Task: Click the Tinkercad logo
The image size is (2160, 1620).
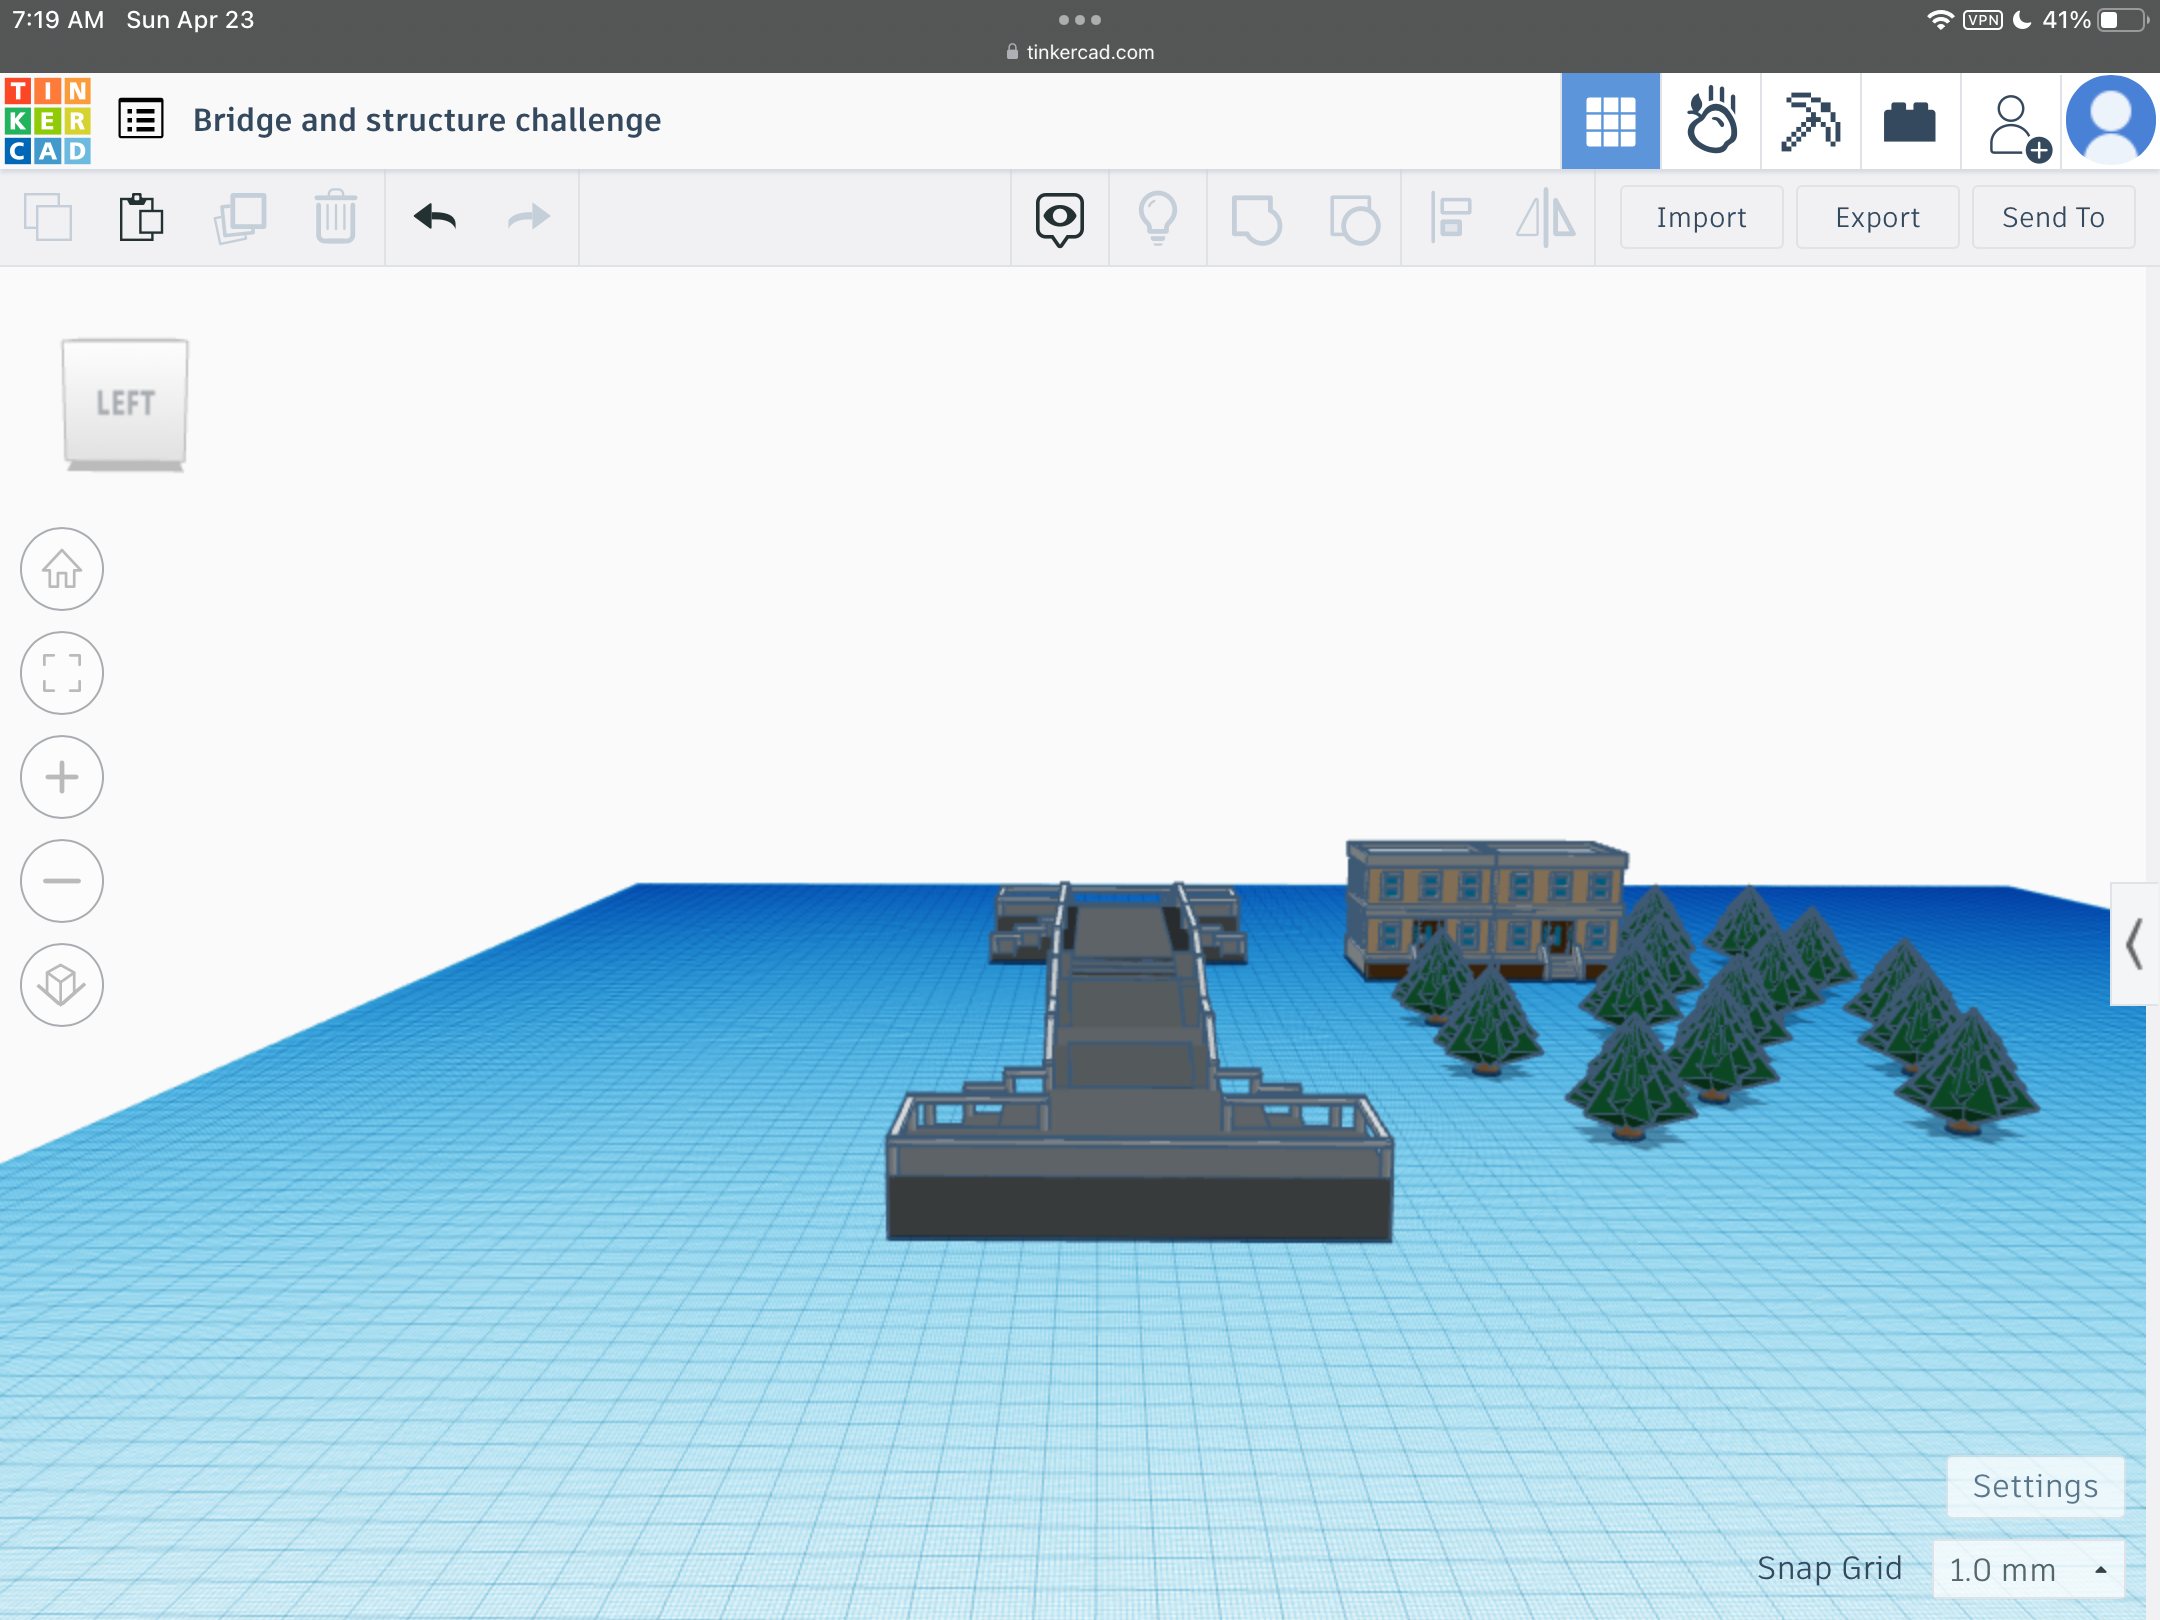Action: (x=48, y=121)
